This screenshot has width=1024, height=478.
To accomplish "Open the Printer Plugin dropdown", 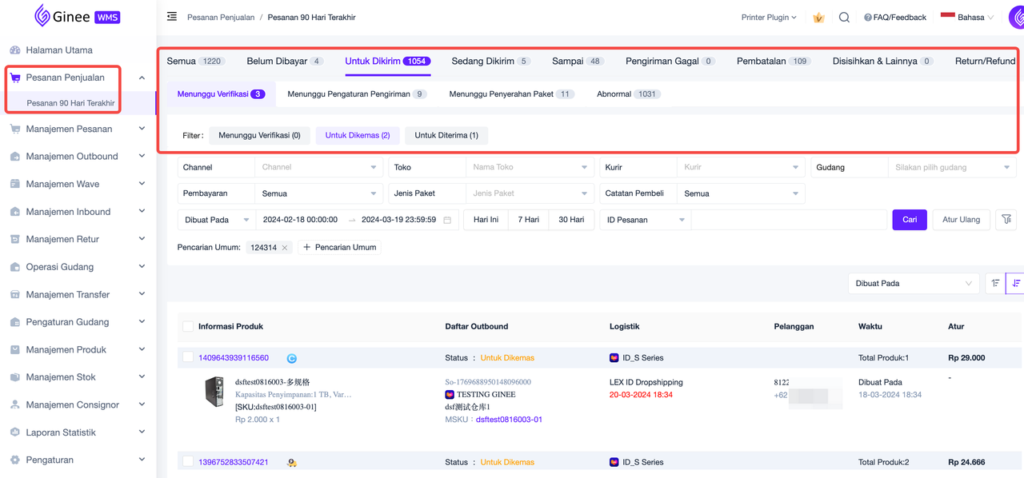I will (771, 17).
